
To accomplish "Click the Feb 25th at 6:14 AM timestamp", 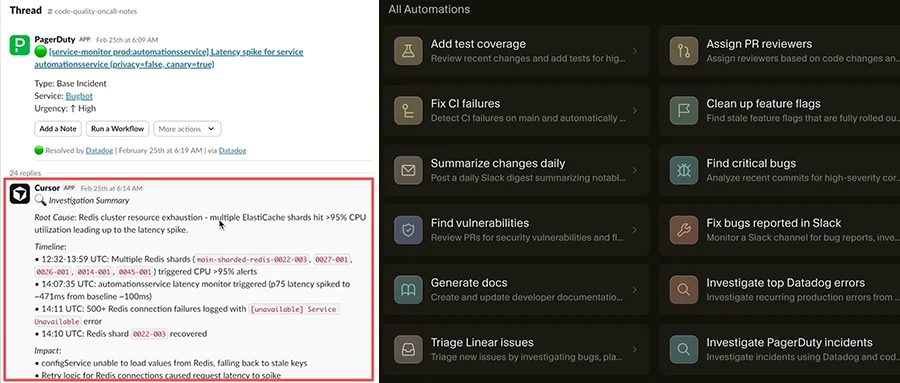I will point(112,188).
